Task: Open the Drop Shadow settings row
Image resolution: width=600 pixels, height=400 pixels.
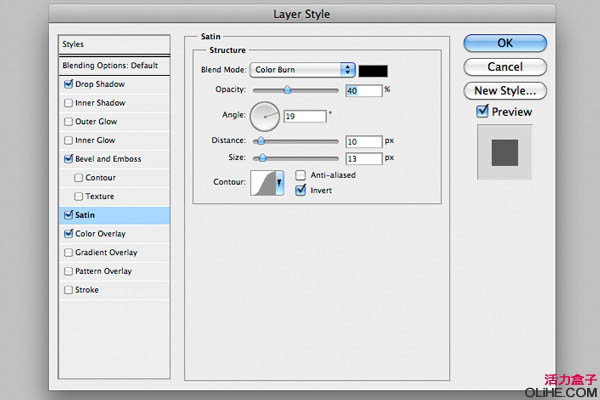Action: 114,84
